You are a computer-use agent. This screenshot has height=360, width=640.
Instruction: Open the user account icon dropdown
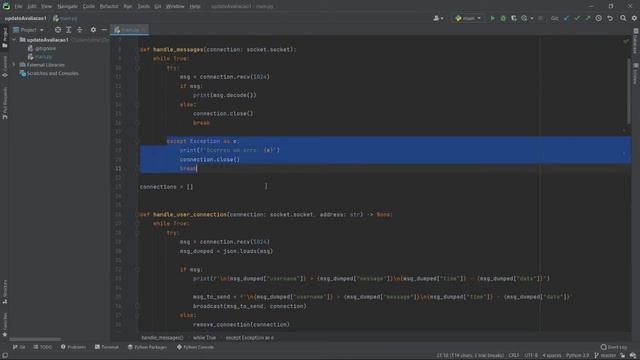click(x=438, y=18)
